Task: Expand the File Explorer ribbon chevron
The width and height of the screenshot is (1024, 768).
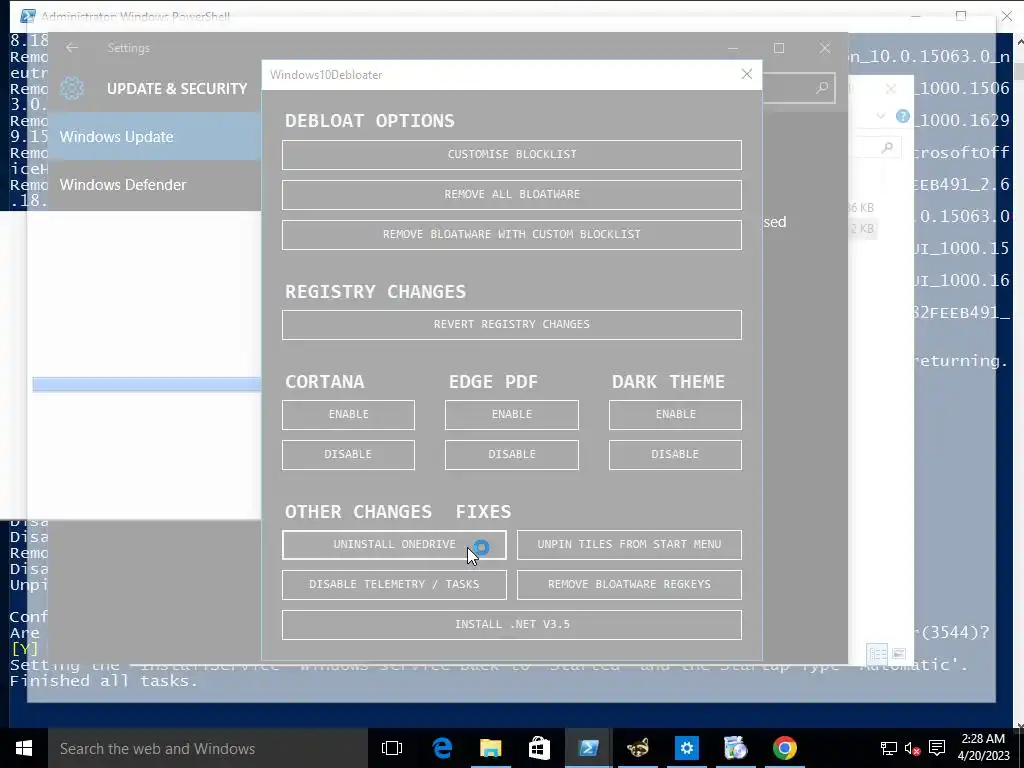Action: coord(880,116)
